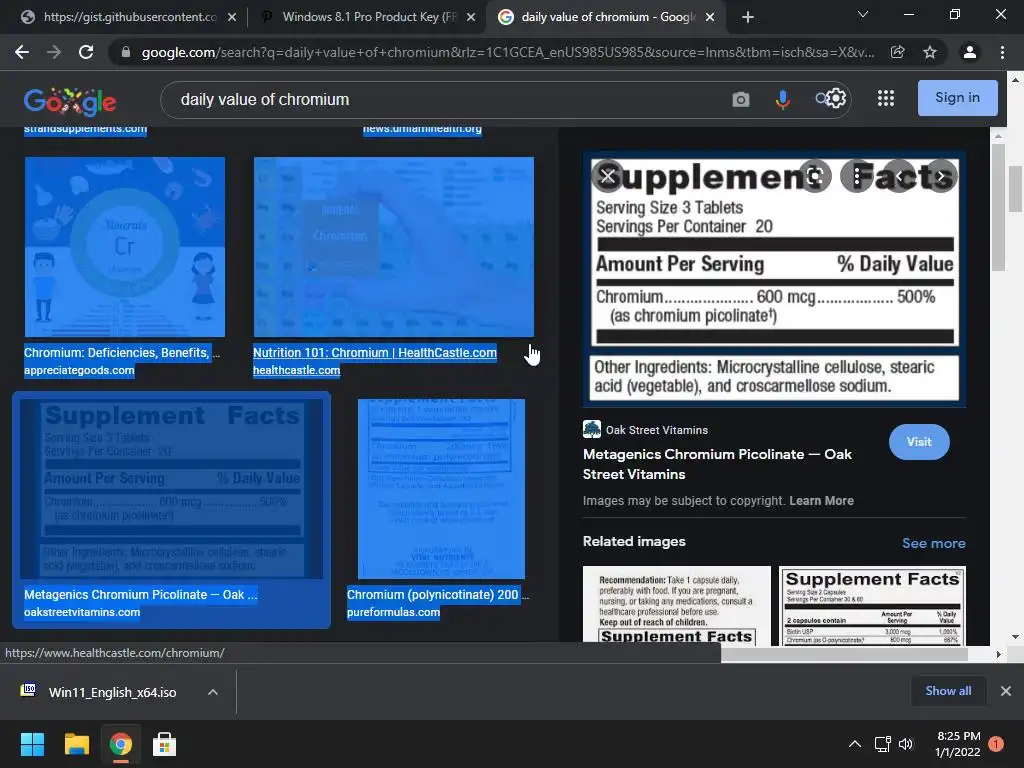Open Metagenics Chromium Picolinate preview title
1024x768 pixels.
[x=717, y=464]
